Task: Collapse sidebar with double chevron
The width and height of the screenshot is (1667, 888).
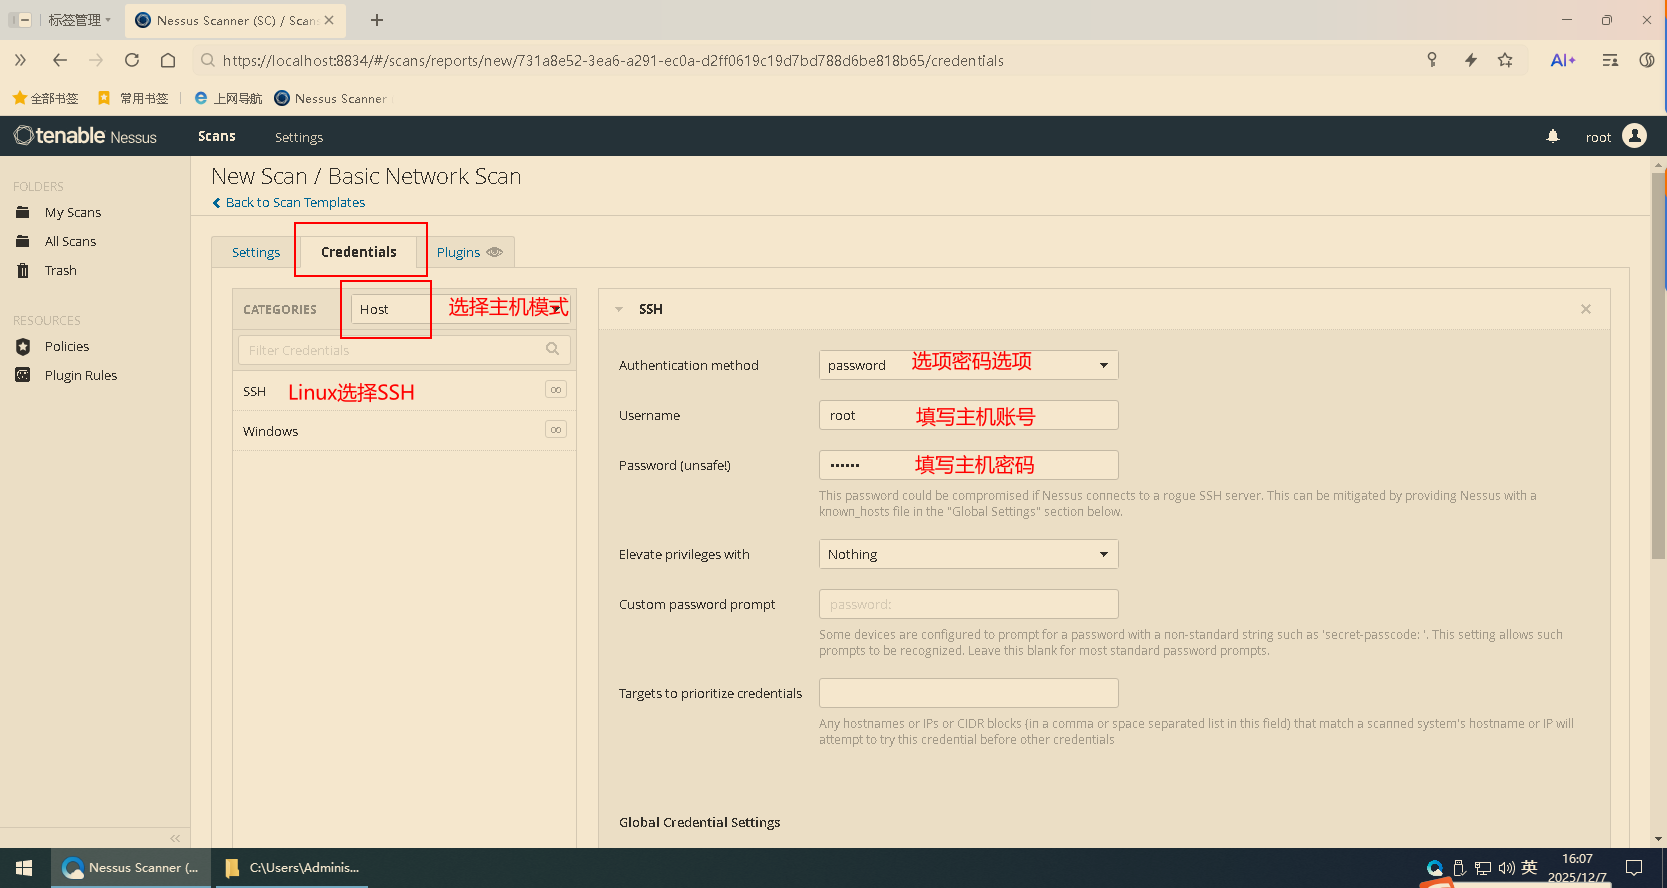Action: [175, 838]
